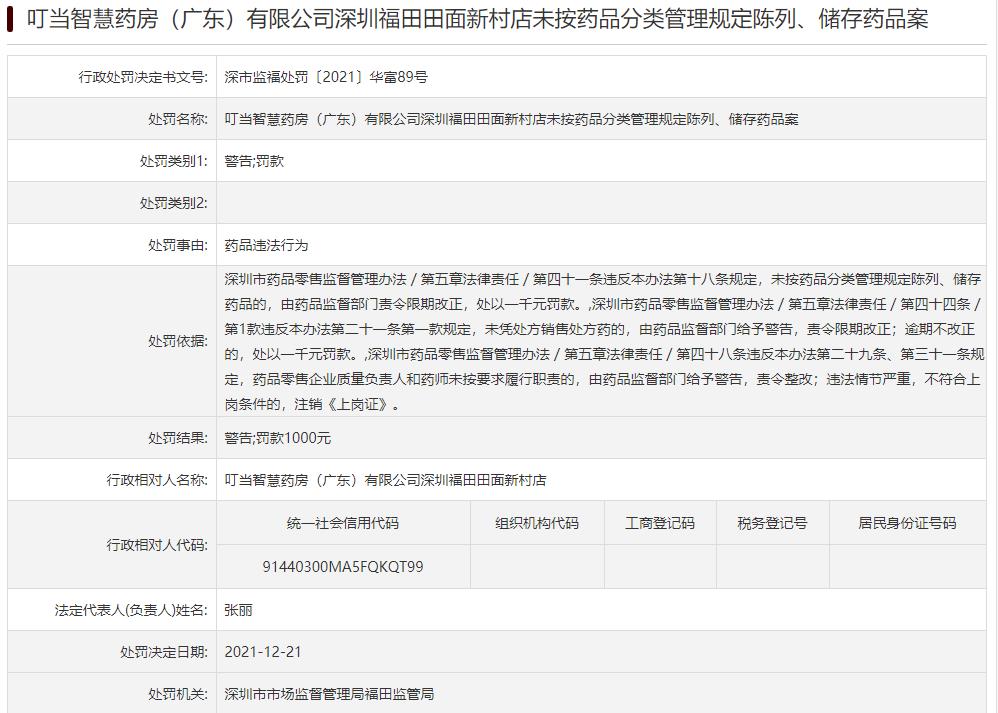
Task: Click the 处罚类别2 label
Action: tap(174, 203)
